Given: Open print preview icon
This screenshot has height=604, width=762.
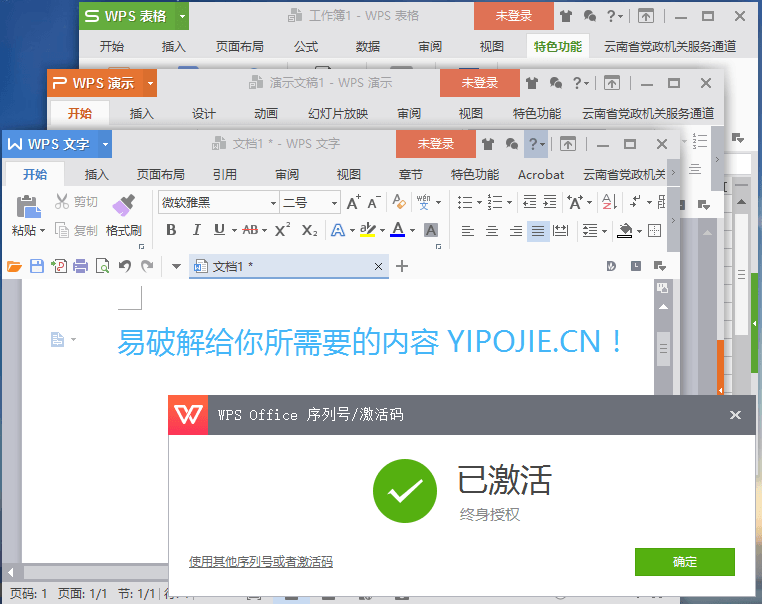Looking at the screenshot, I should pyautogui.click(x=103, y=266).
